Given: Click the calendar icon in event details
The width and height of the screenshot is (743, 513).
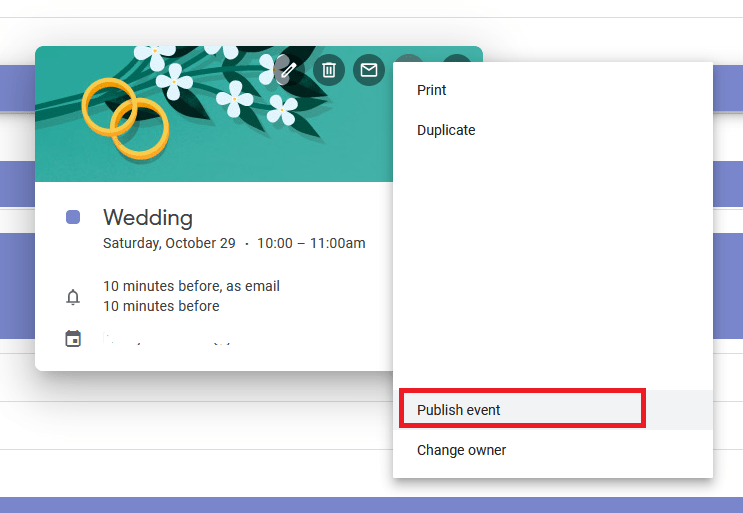Looking at the screenshot, I should pyautogui.click(x=73, y=339).
